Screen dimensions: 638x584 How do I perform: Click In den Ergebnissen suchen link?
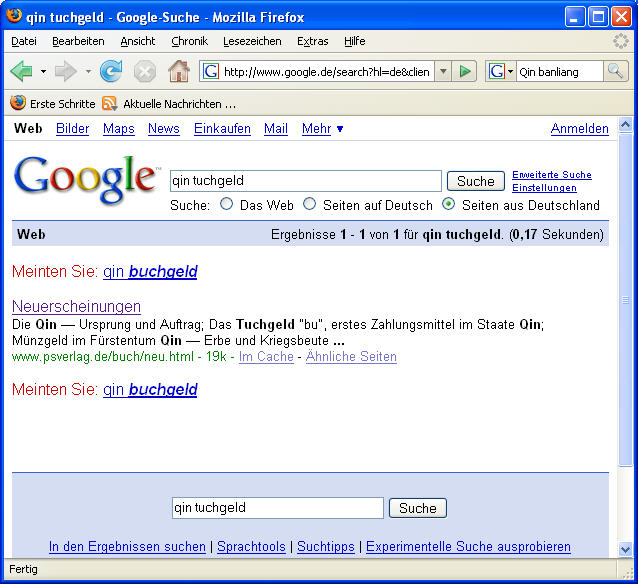click(127, 546)
